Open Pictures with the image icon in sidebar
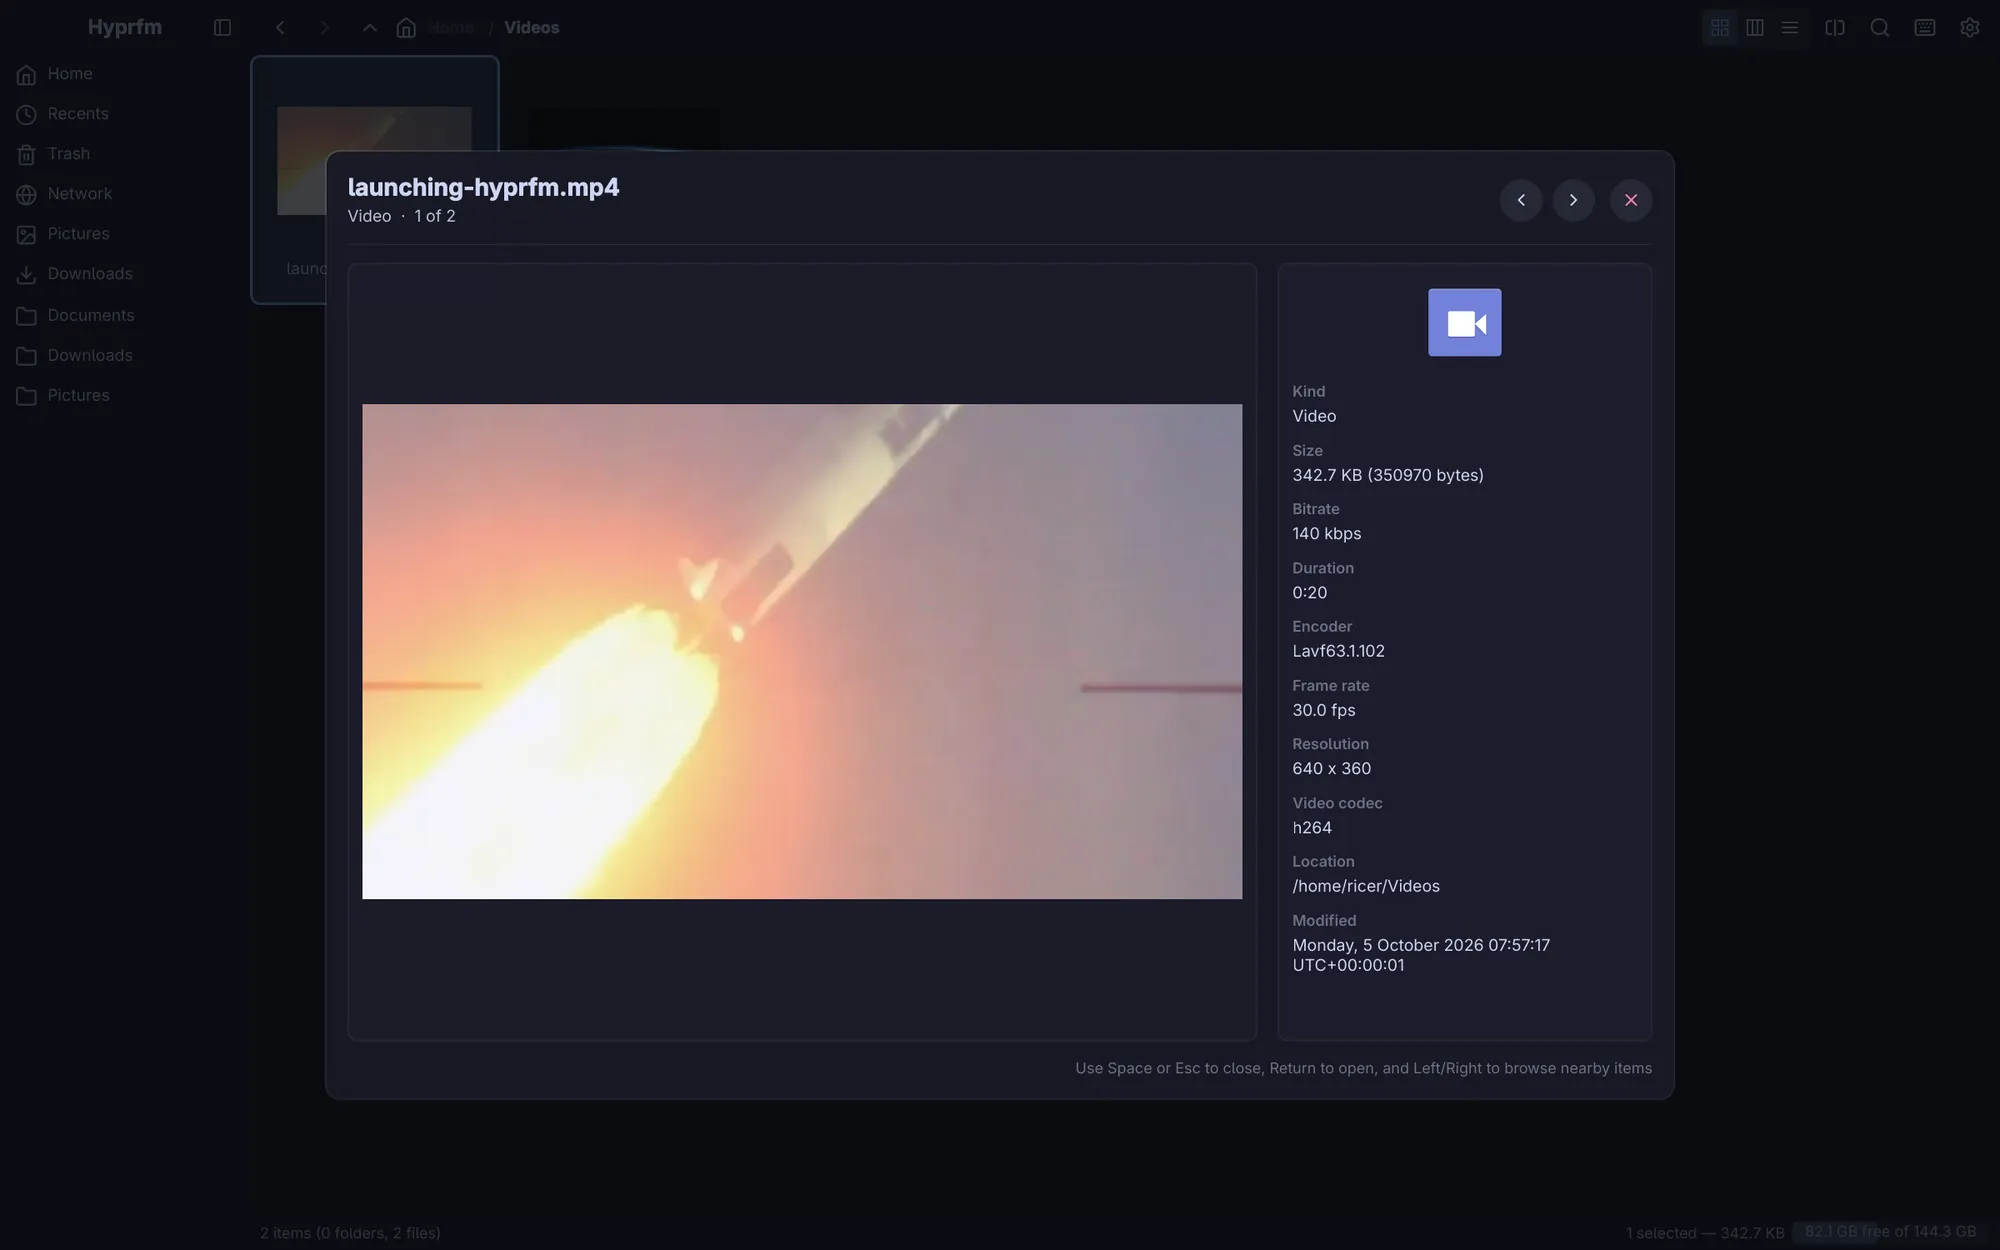Screen dimensions: 2000x1250 point(124,234)
